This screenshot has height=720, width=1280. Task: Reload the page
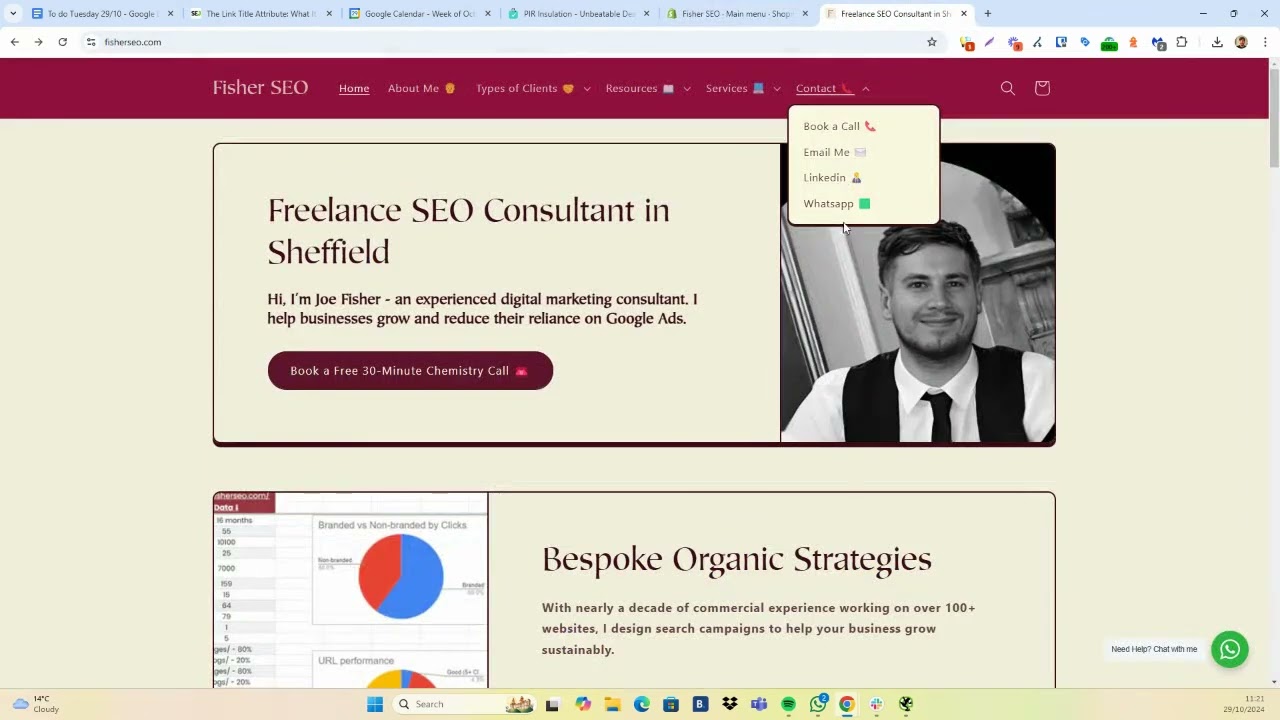point(62,42)
